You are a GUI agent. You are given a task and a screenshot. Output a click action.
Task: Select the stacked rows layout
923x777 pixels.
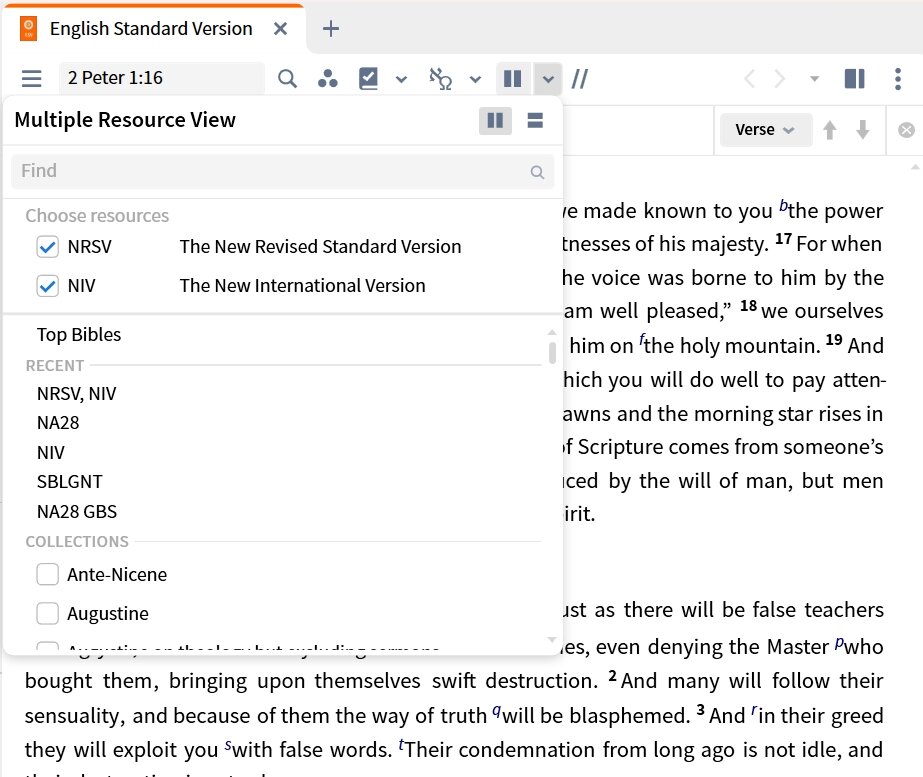(x=535, y=121)
